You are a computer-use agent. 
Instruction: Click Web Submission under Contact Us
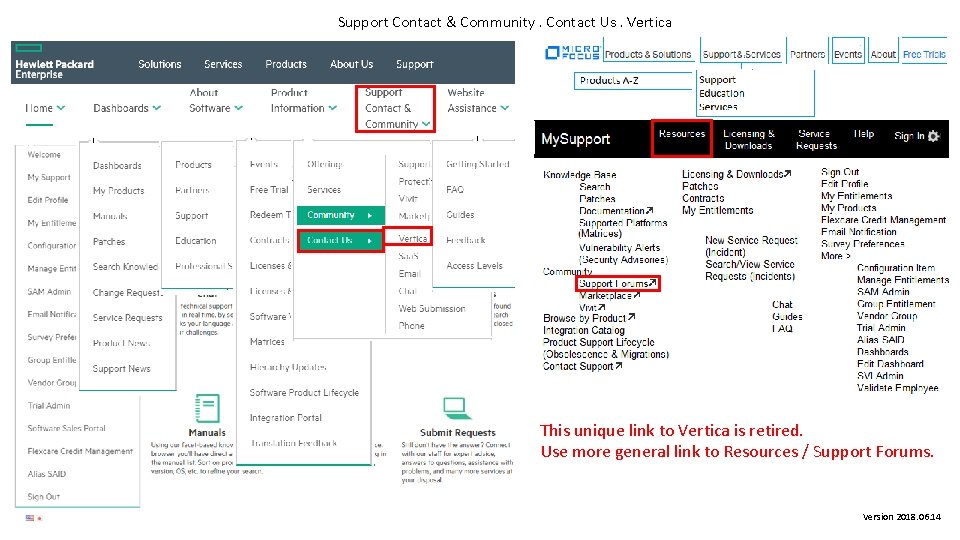point(432,309)
